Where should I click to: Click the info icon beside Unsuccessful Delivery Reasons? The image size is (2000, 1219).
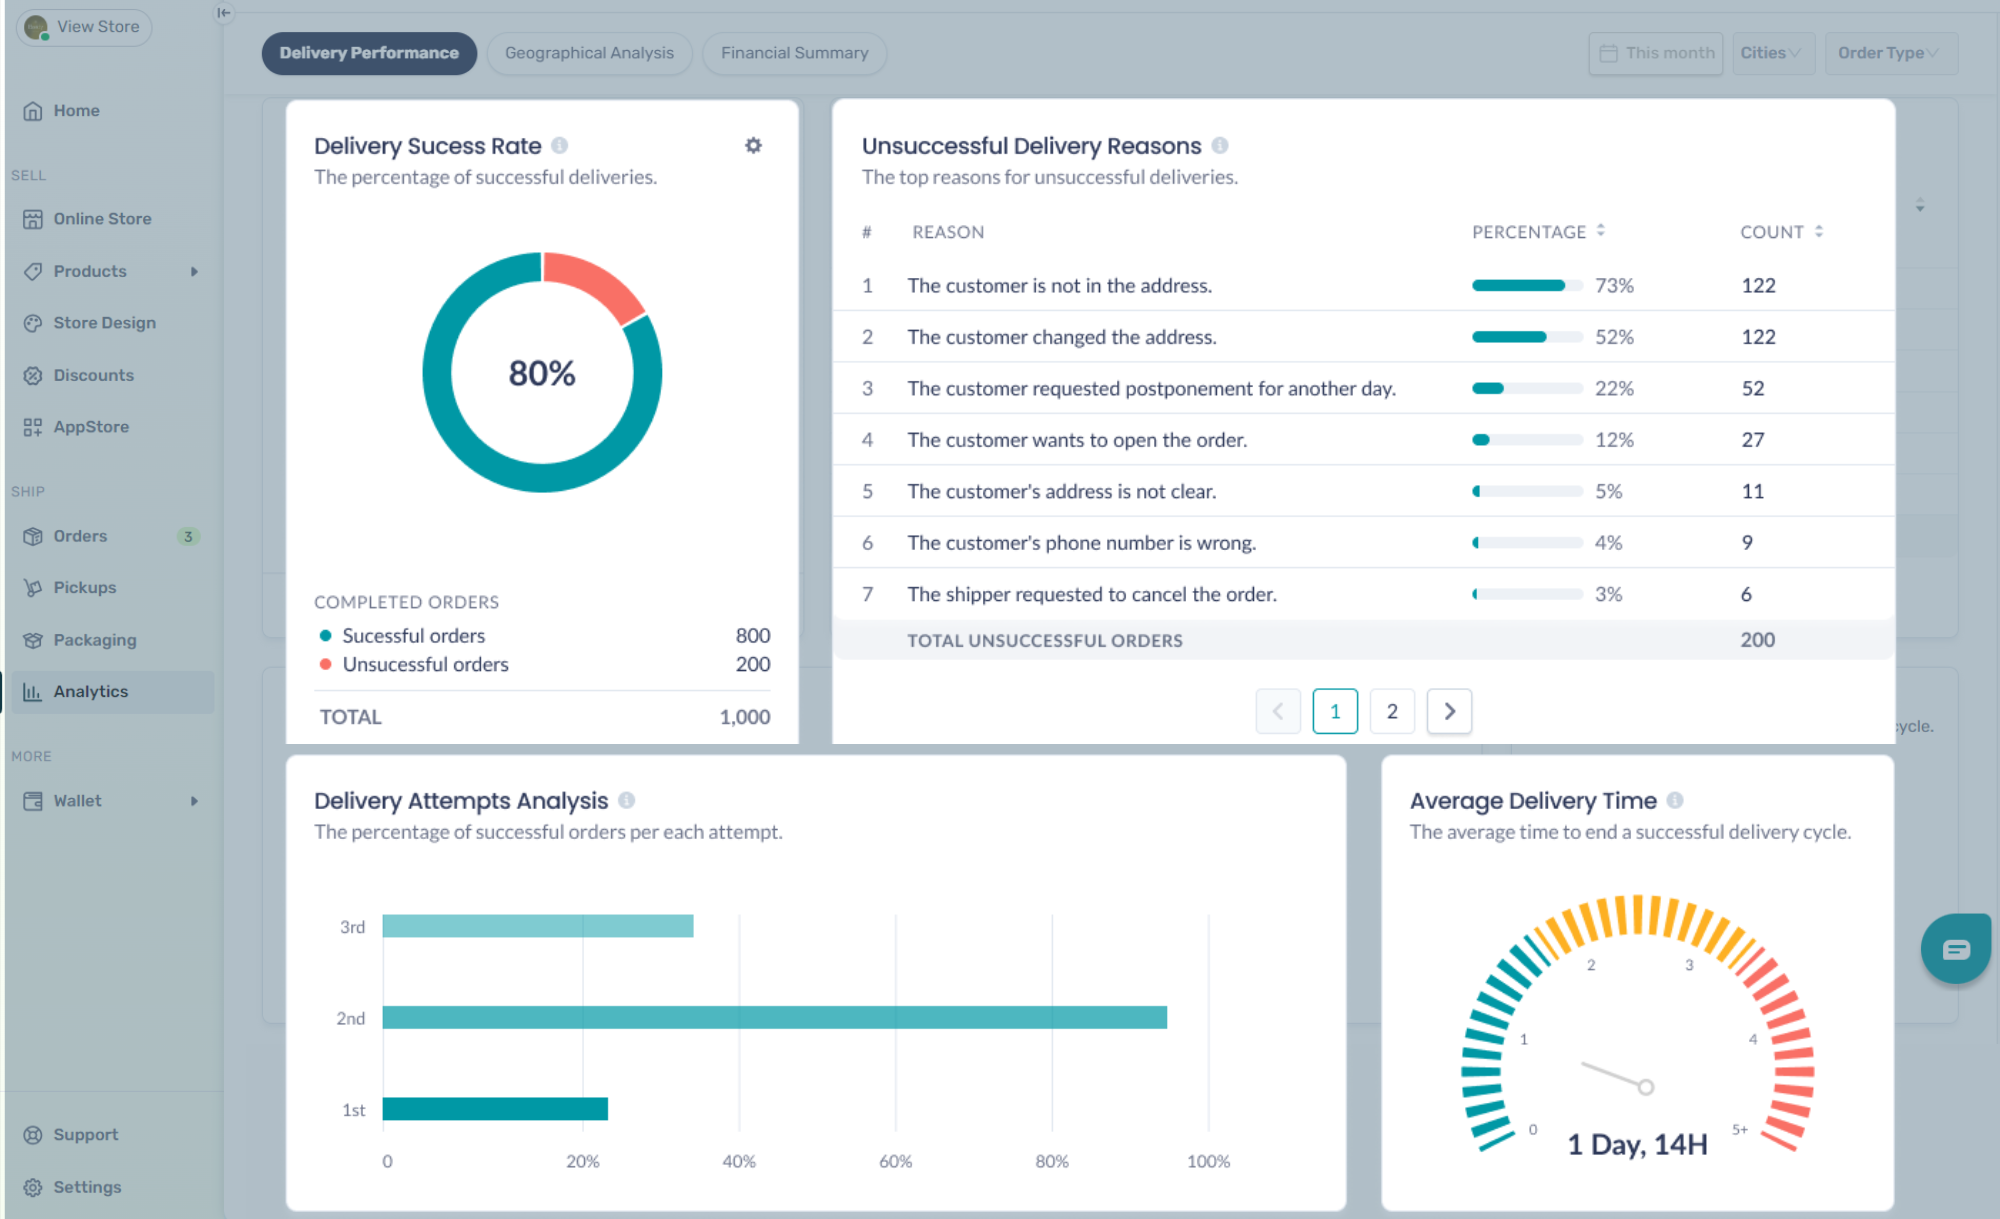click(x=1220, y=146)
